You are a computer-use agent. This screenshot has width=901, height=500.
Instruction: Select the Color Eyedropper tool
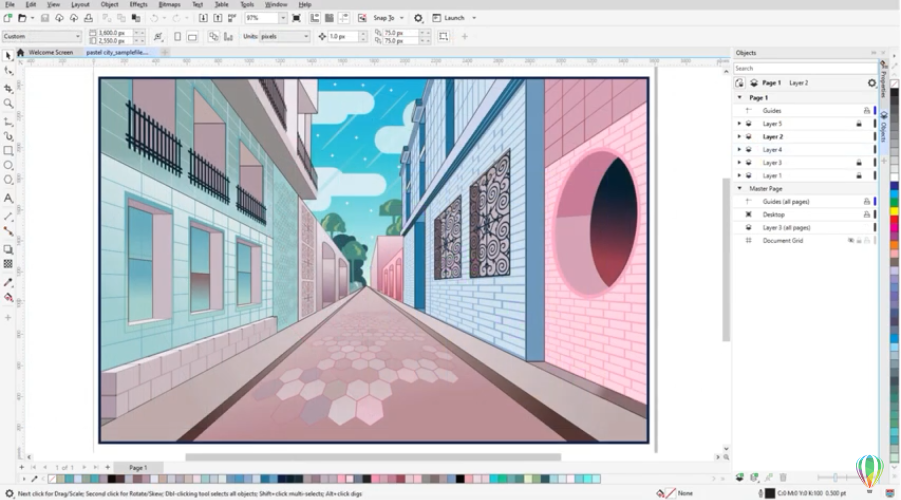coord(8,282)
